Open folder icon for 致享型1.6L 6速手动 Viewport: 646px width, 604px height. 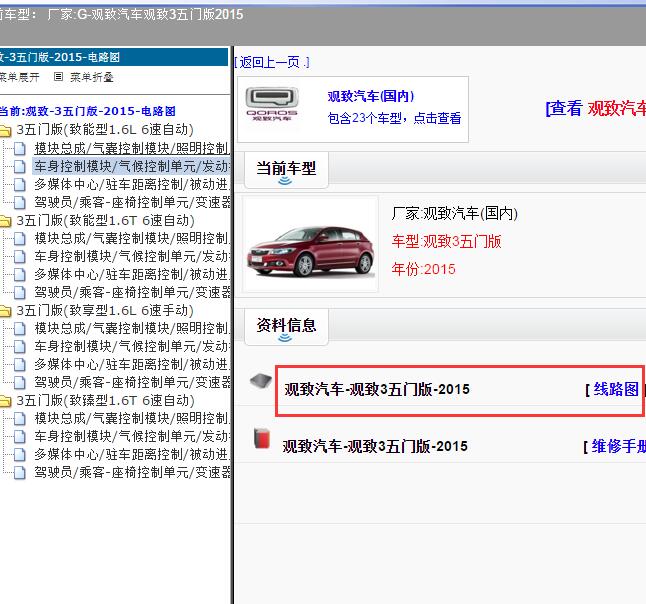click(x=5, y=311)
